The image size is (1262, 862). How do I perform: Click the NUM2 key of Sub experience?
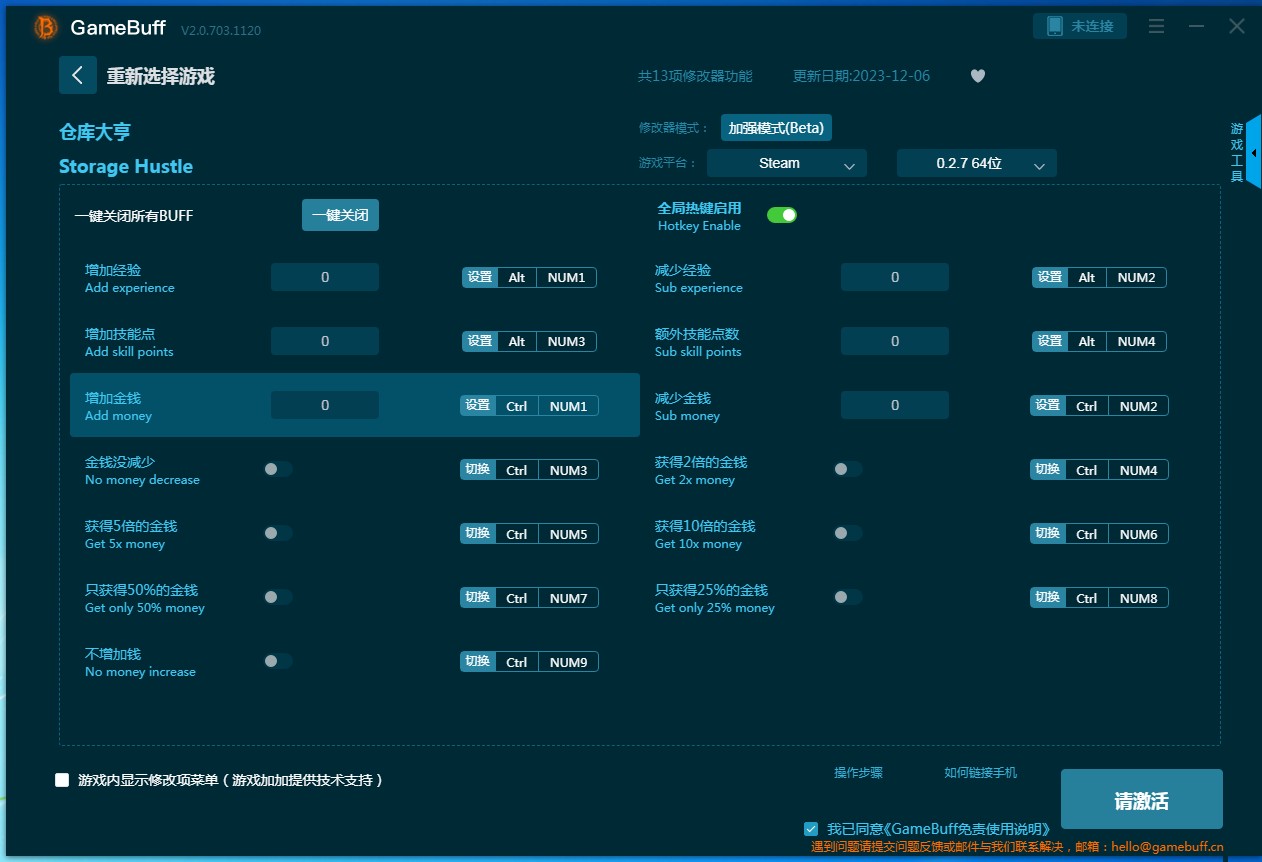(x=1137, y=277)
